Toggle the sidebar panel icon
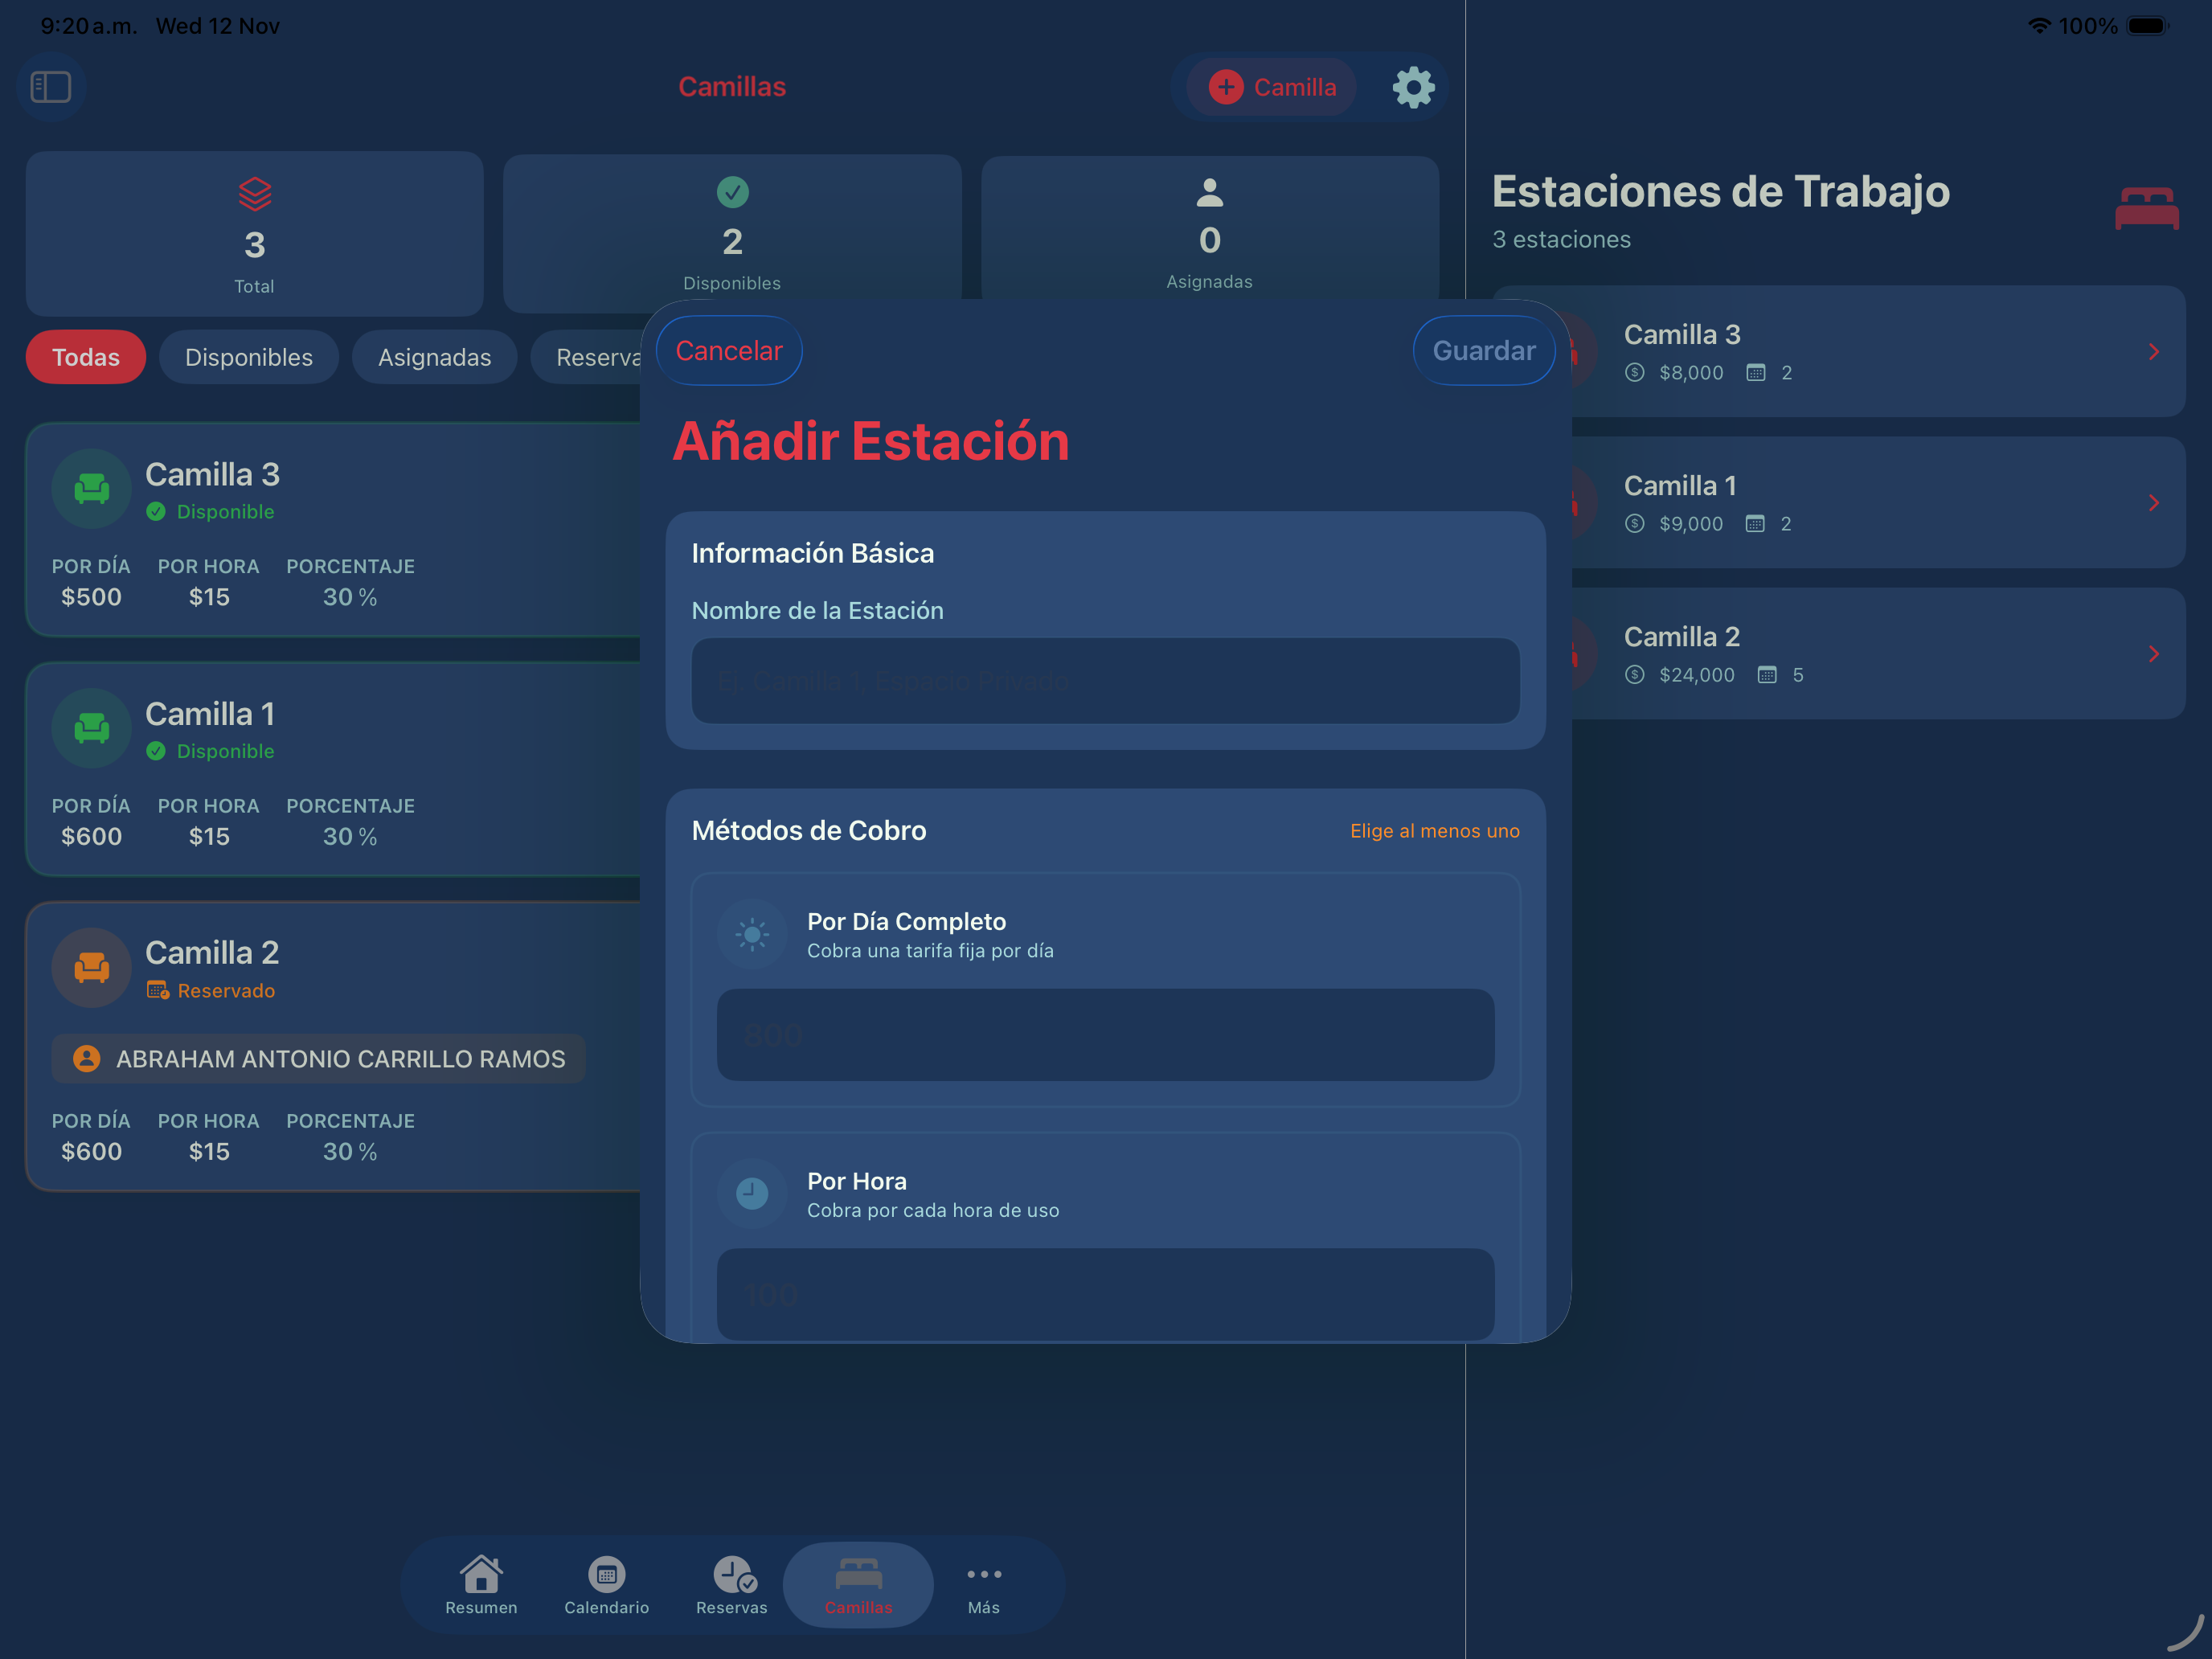Screen dimensions: 2212x1659 tap(51, 87)
